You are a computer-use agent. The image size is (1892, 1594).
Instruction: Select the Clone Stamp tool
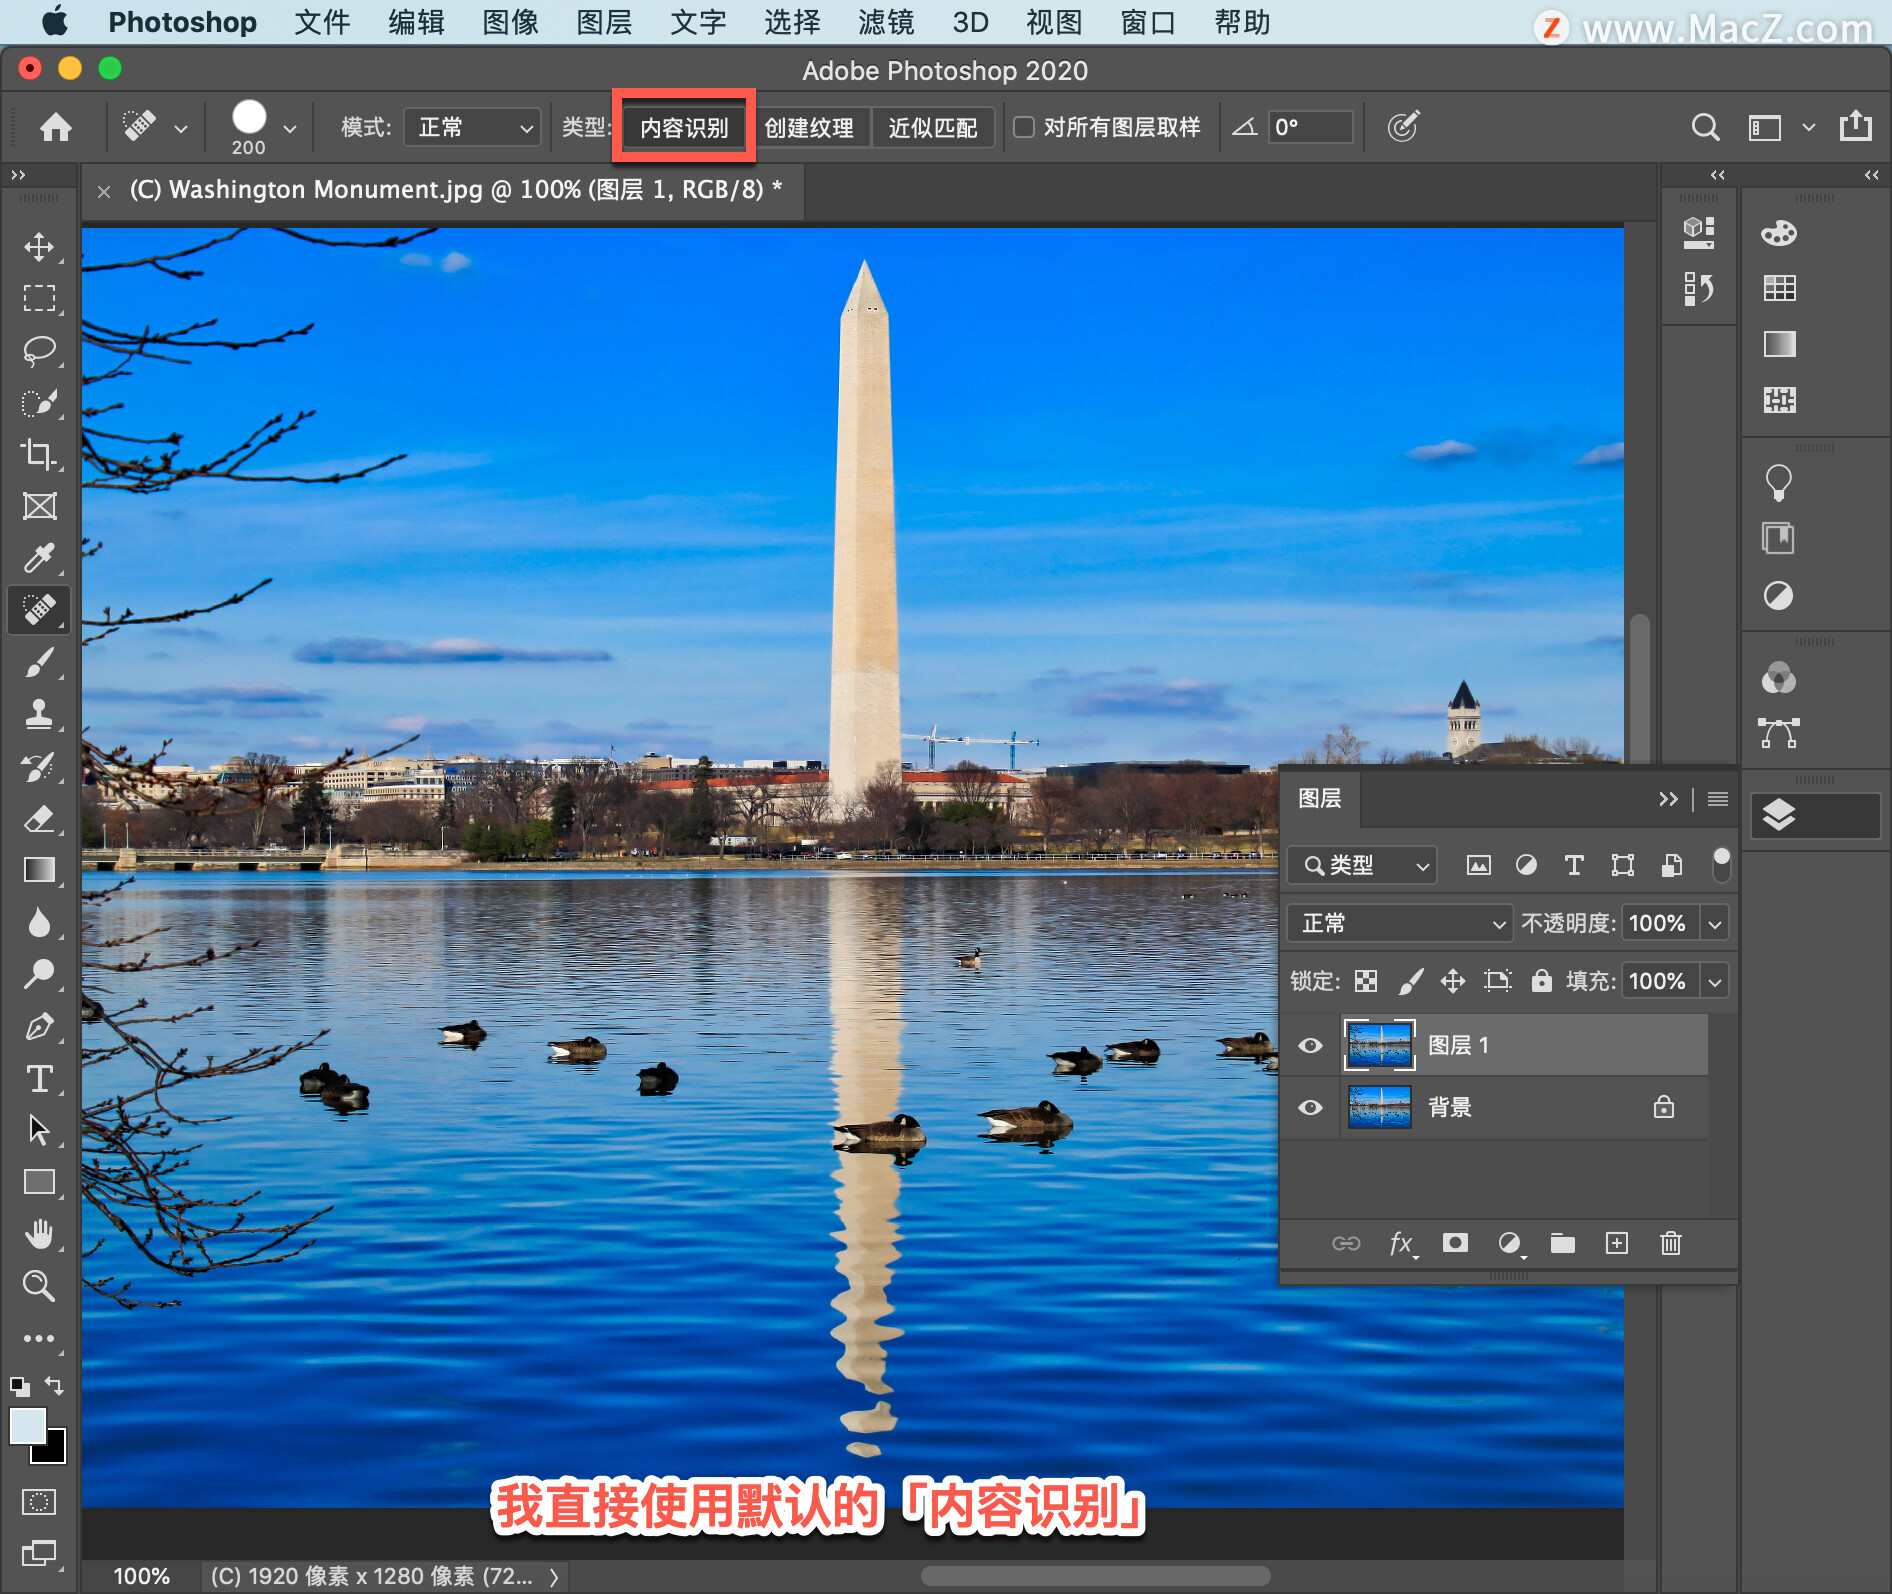pos(39,714)
